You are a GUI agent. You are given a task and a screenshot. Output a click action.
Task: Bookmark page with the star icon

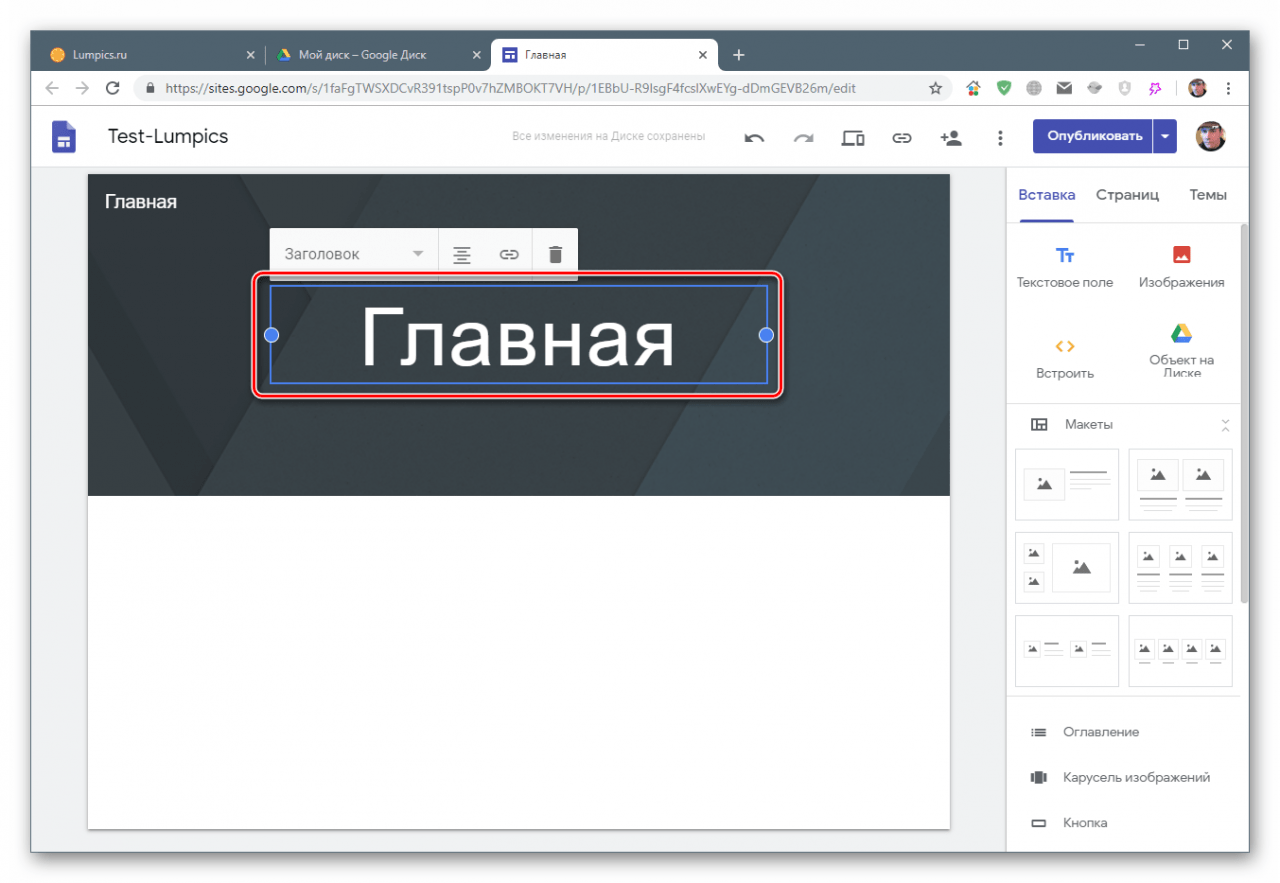935,88
